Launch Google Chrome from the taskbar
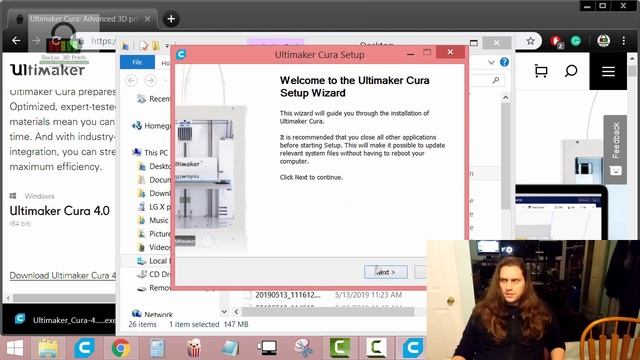Viewport: 640px width, 360px height. (x=121, y=349)
